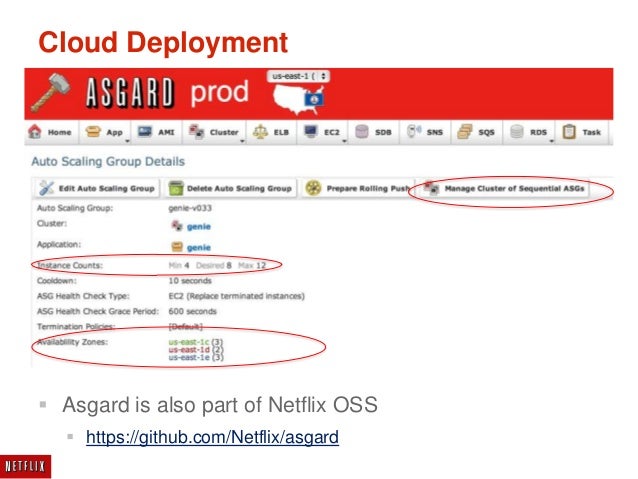Click the SDB database icon

click(x=362, y=131)
